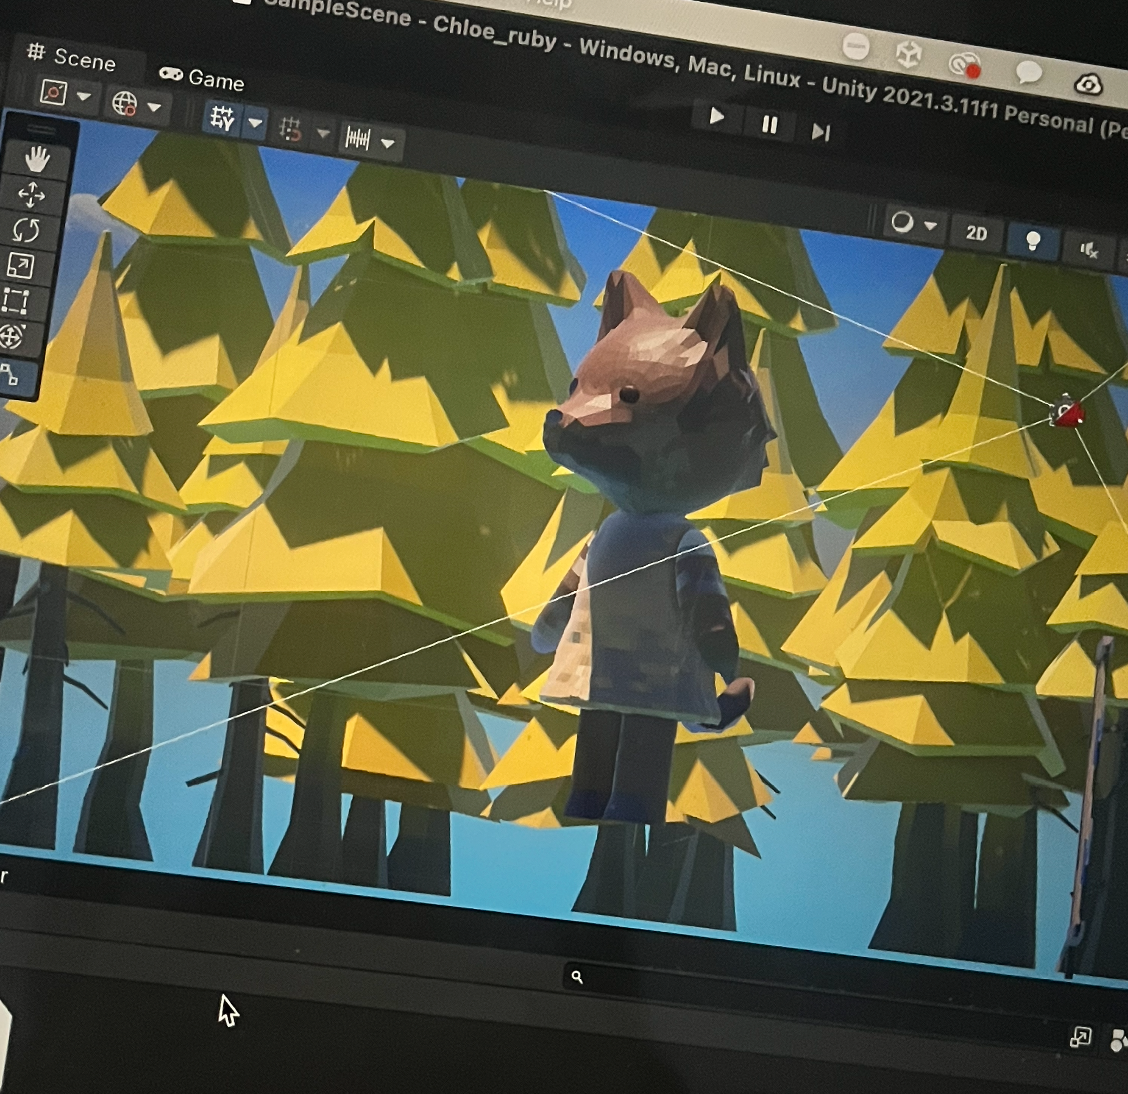Click the overlay toolbar drag handle

point(40,129)
